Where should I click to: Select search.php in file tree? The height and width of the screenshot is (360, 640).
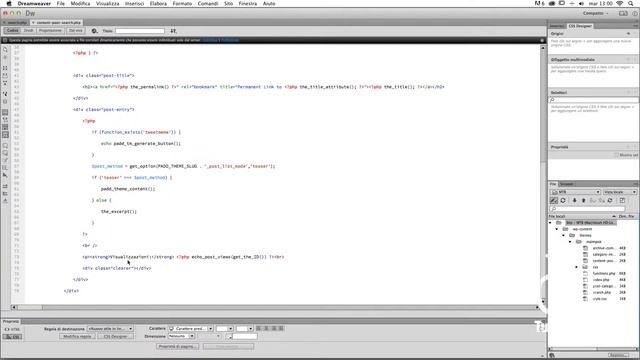(602, 293)
